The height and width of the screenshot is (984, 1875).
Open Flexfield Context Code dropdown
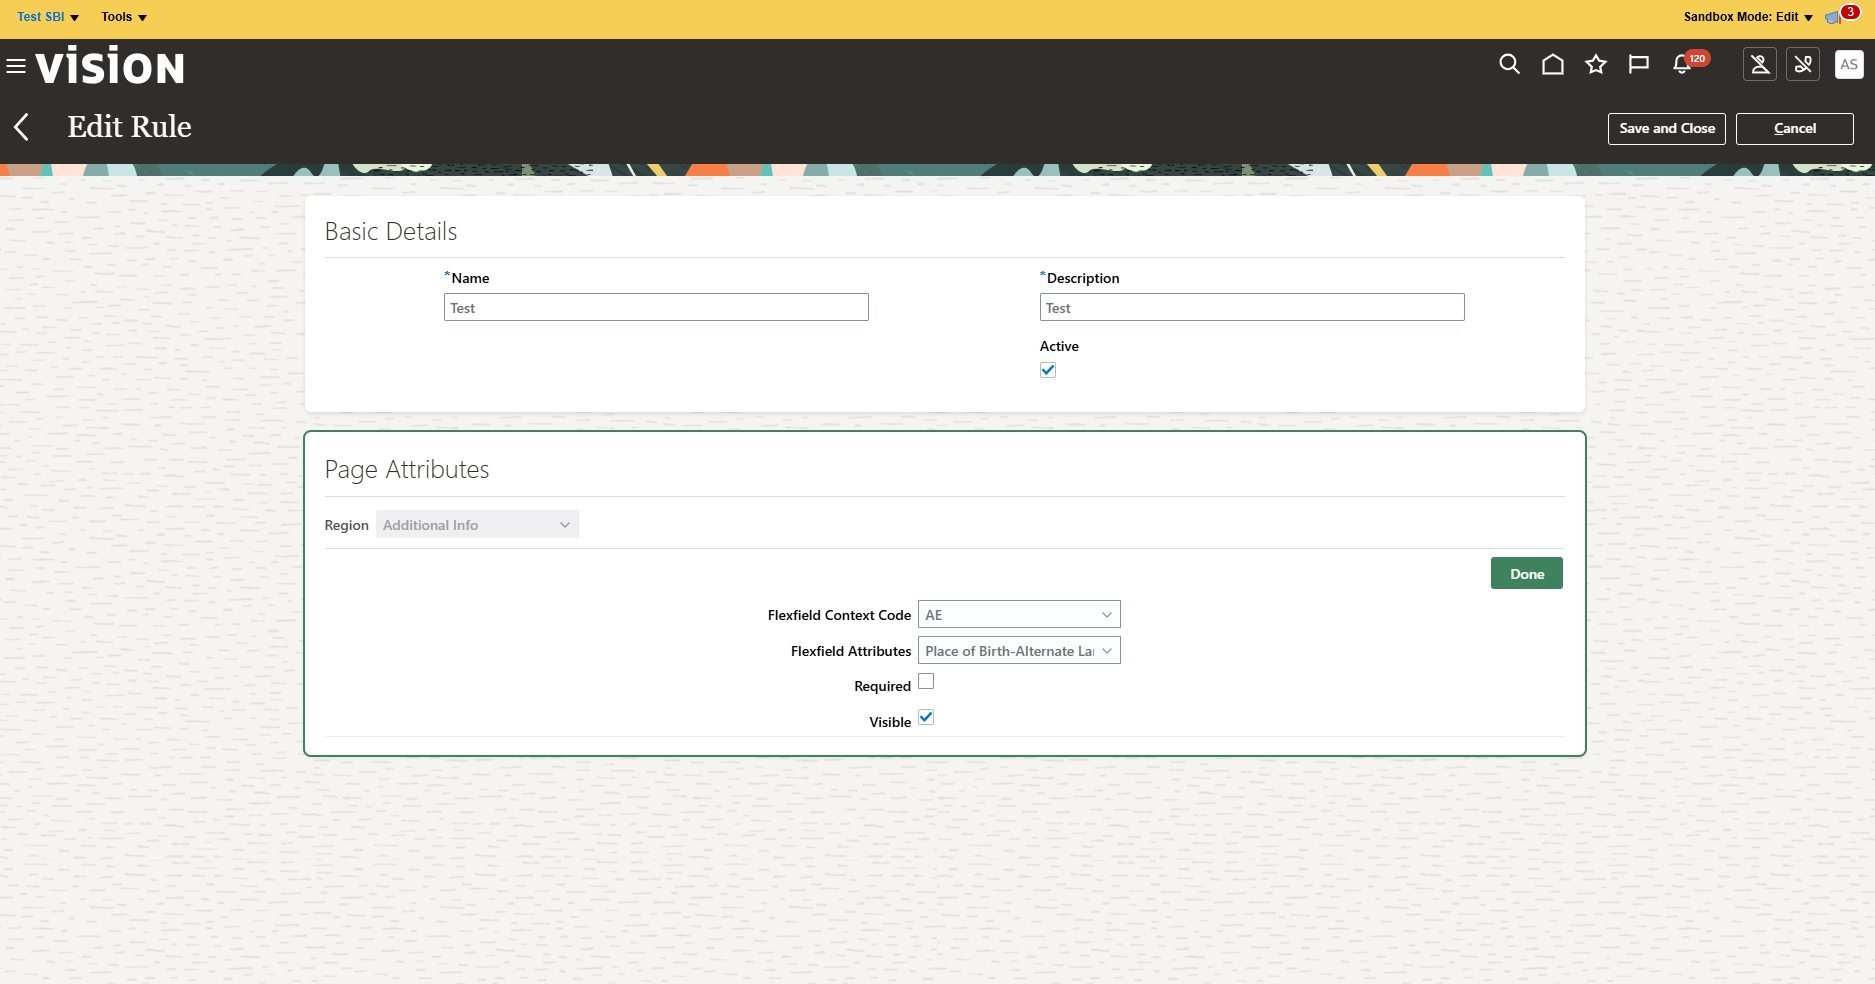point(1019,615)
